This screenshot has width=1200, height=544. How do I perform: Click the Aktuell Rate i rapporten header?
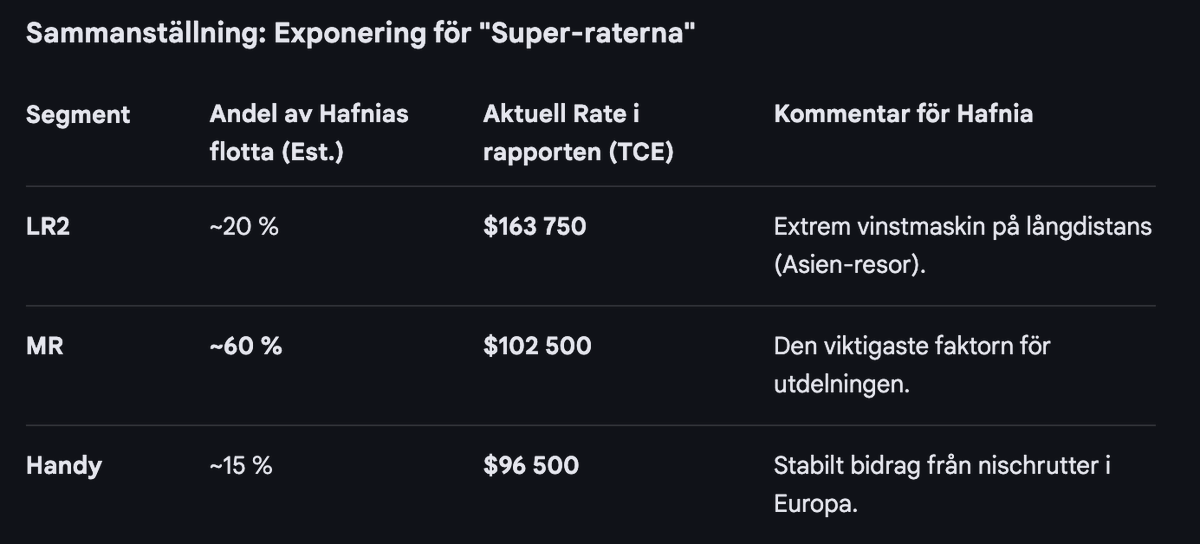[578, 134]
